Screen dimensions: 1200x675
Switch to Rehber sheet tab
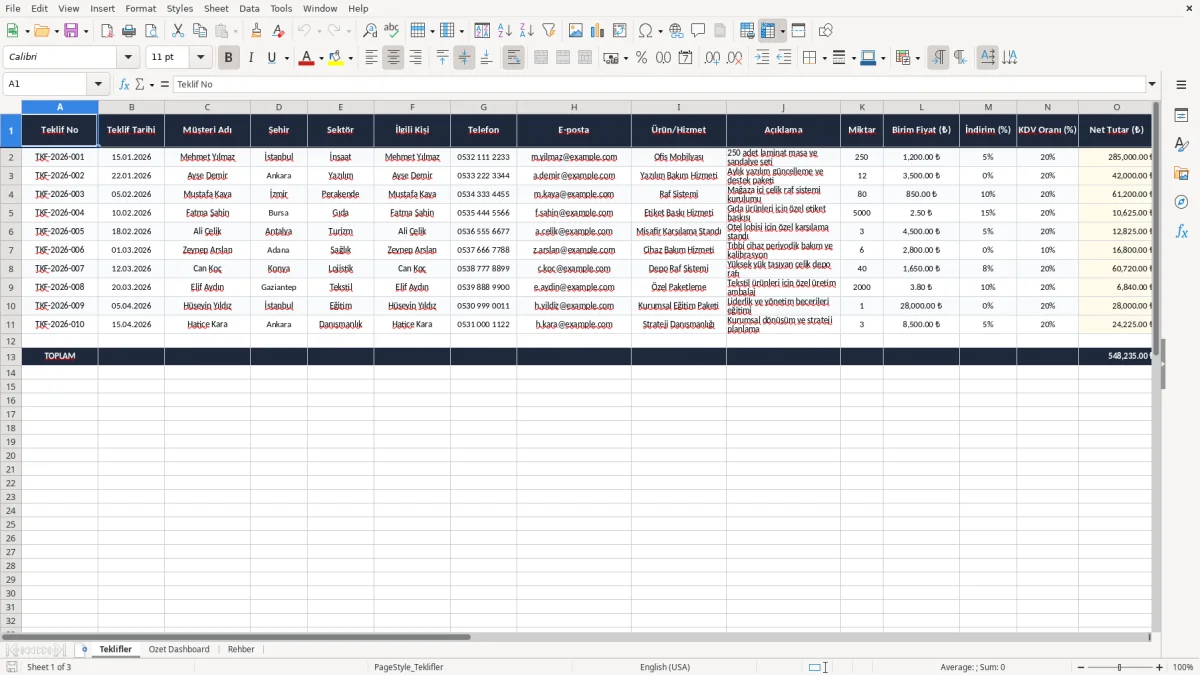click(x=241, y=650)
